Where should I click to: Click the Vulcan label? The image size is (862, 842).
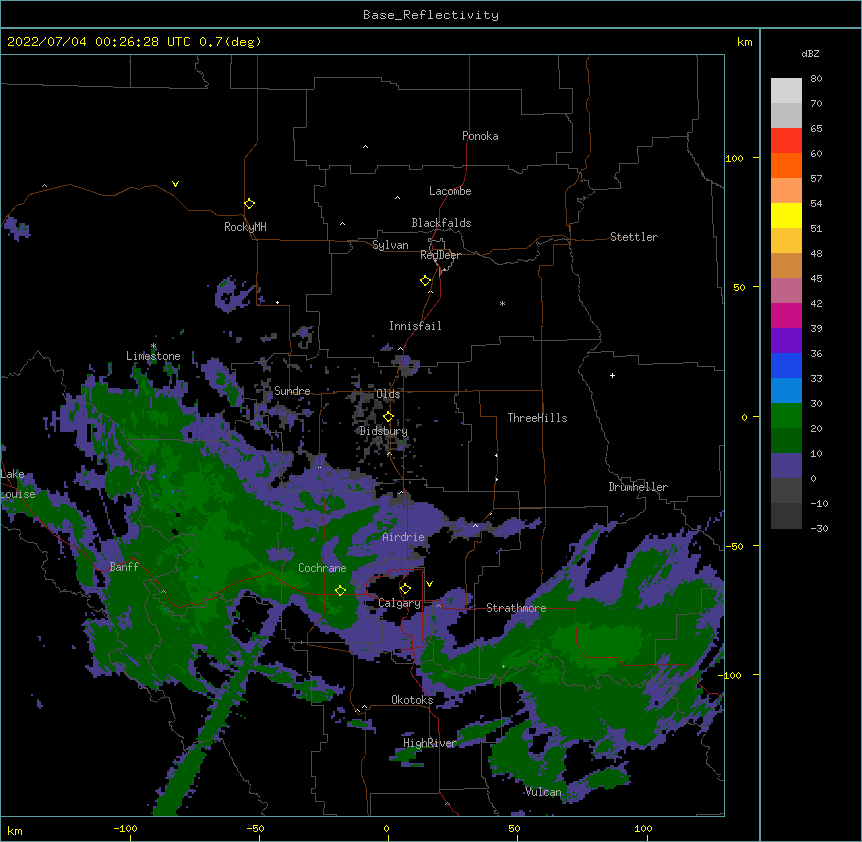[543, 792]
